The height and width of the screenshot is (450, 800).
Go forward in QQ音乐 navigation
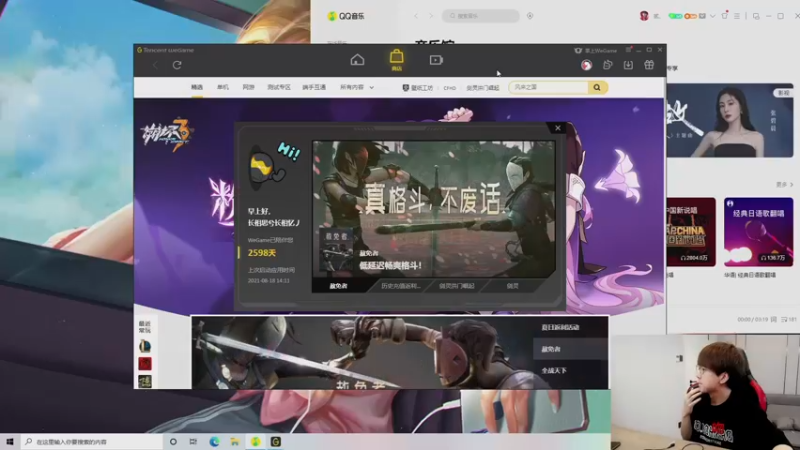[x=431, y=16]
